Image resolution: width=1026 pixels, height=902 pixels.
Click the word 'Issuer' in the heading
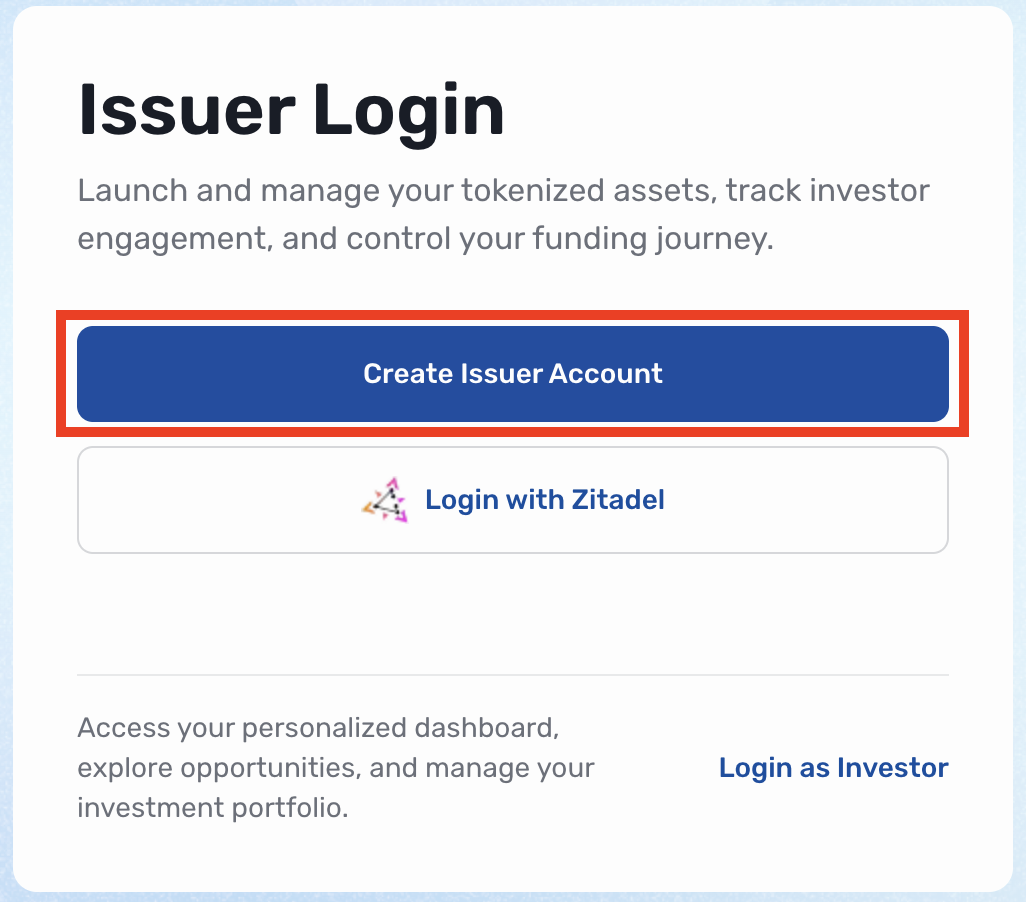pos(181,110)
